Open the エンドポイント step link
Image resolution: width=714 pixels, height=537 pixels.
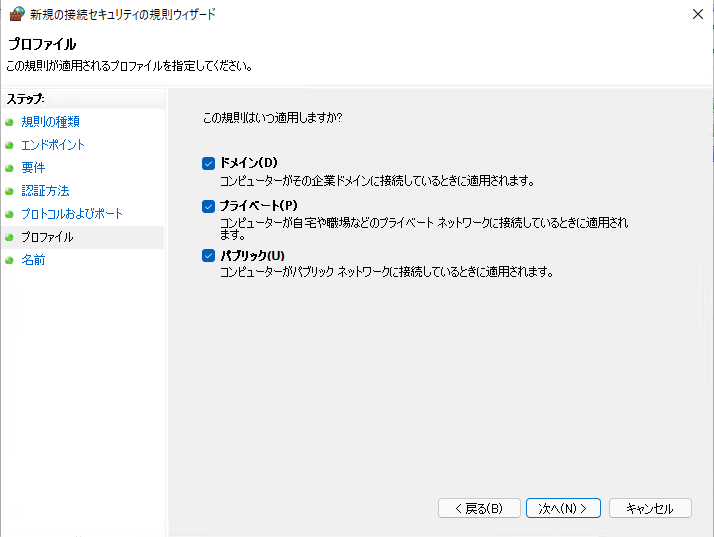pyautogui.click(x=53, y=145)
